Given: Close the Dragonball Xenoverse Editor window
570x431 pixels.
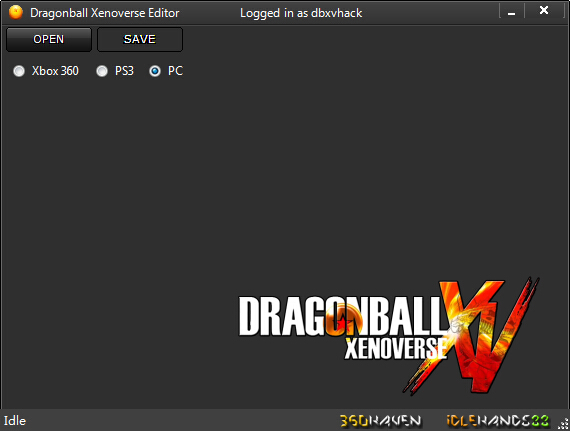Looking at the screenshot, I should tap(544, 11).
